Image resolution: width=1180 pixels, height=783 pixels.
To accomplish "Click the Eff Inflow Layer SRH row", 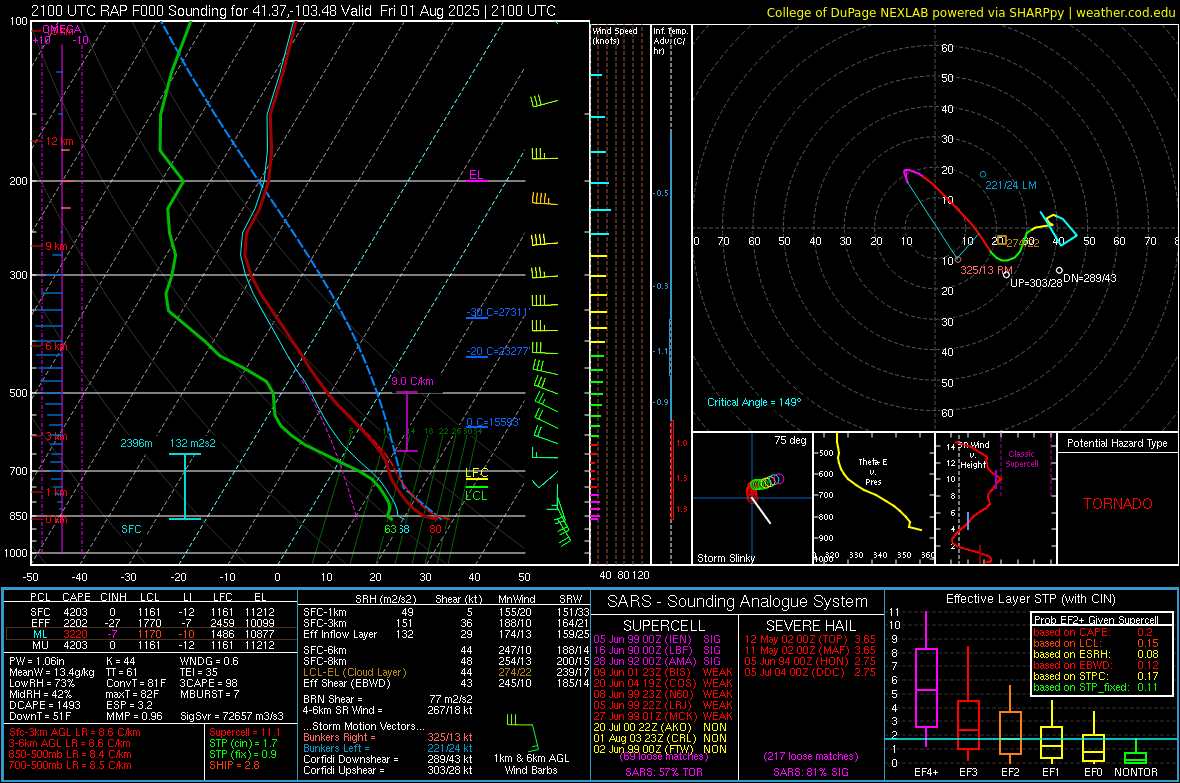I will click(444, 634).
